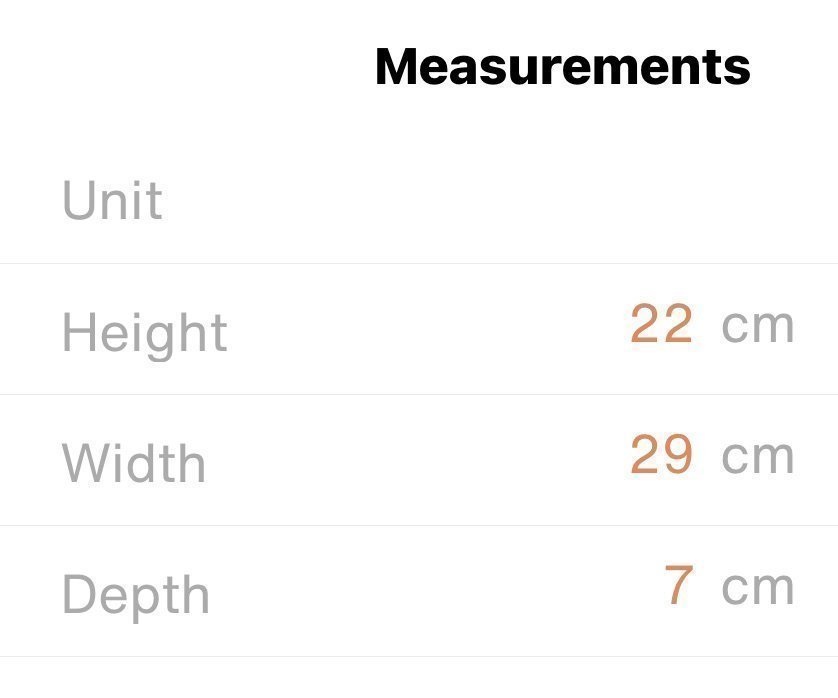Click blank space between Height label and 22
838x698 pixels.
point(420,329)
